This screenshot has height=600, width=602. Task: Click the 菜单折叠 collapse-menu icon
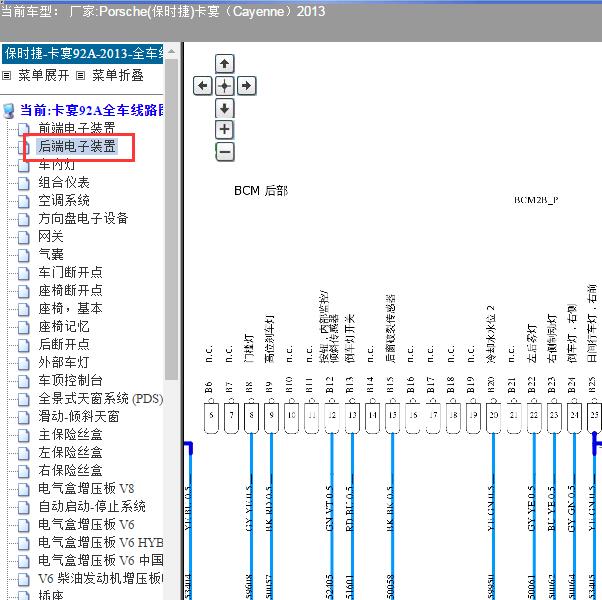point(80,75)
